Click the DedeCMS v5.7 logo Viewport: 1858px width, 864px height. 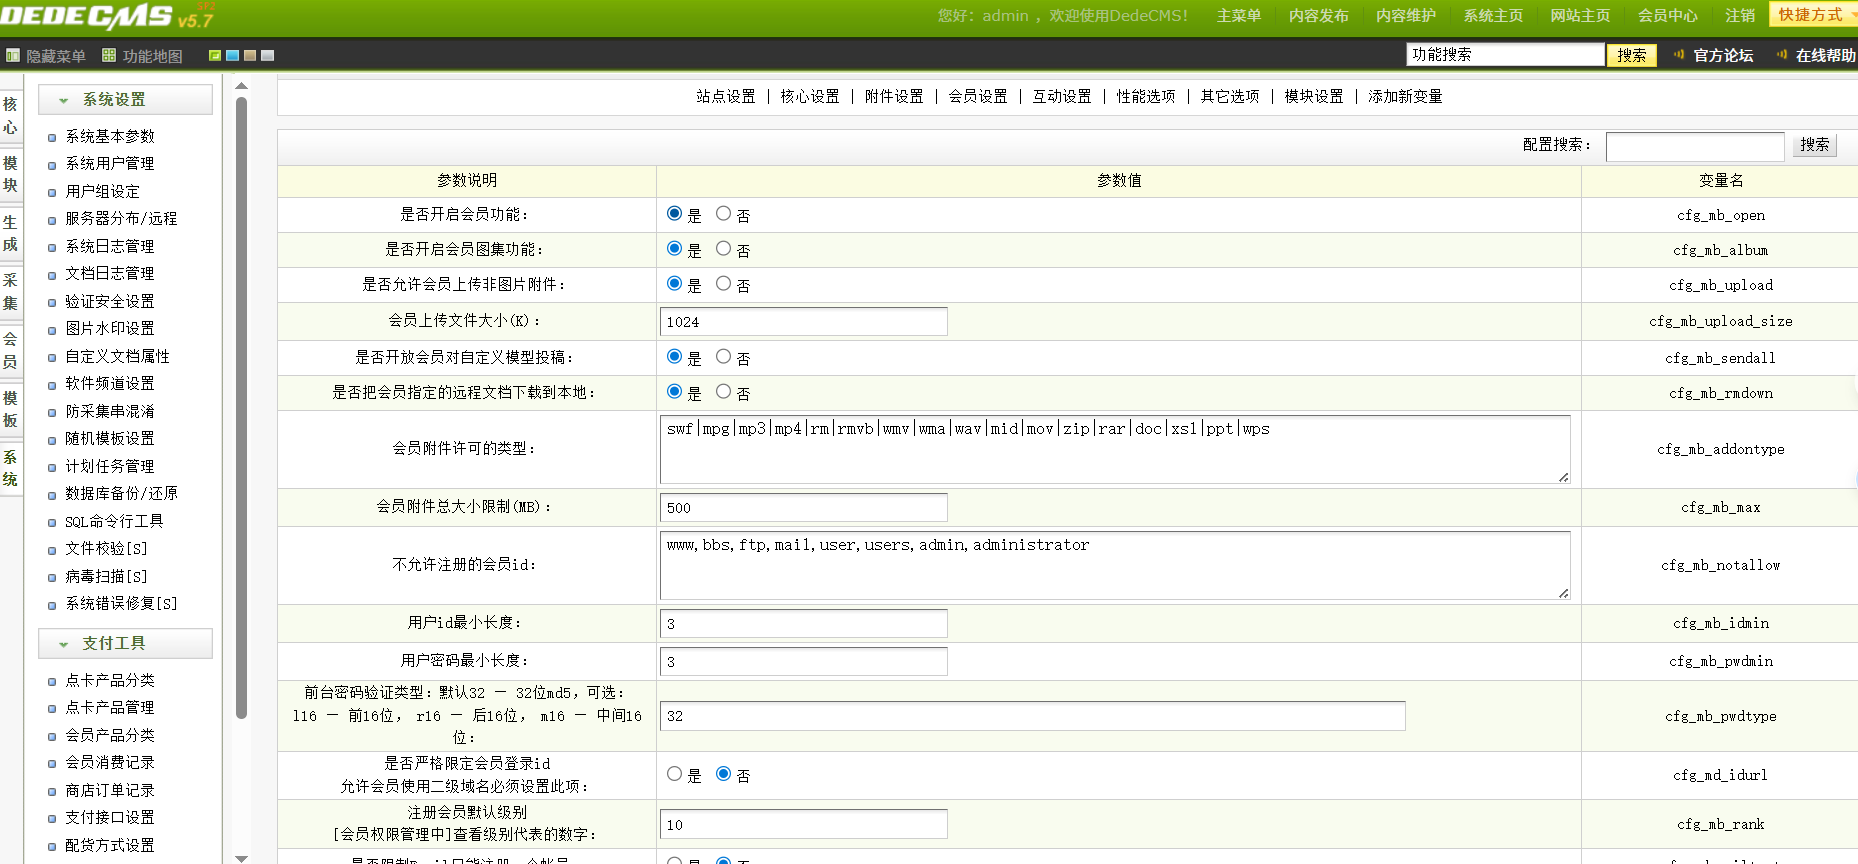[x=107, y=16]
